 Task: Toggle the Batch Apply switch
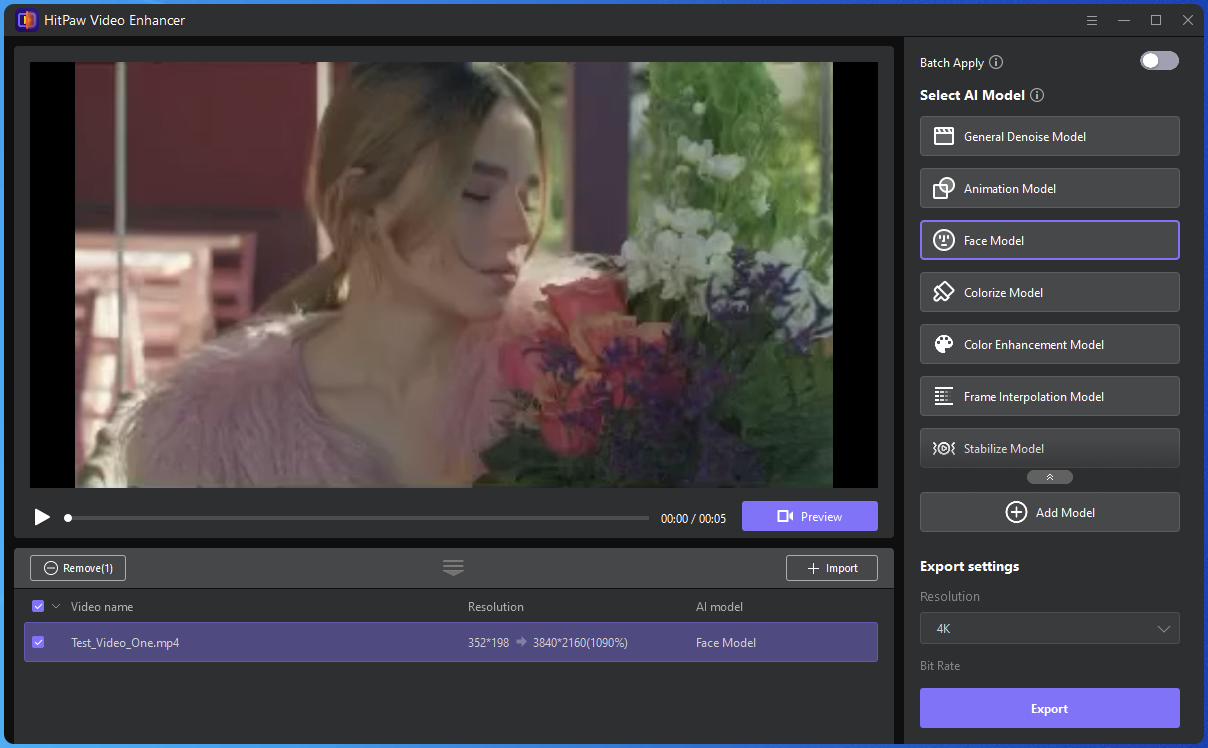[1159, 61]
